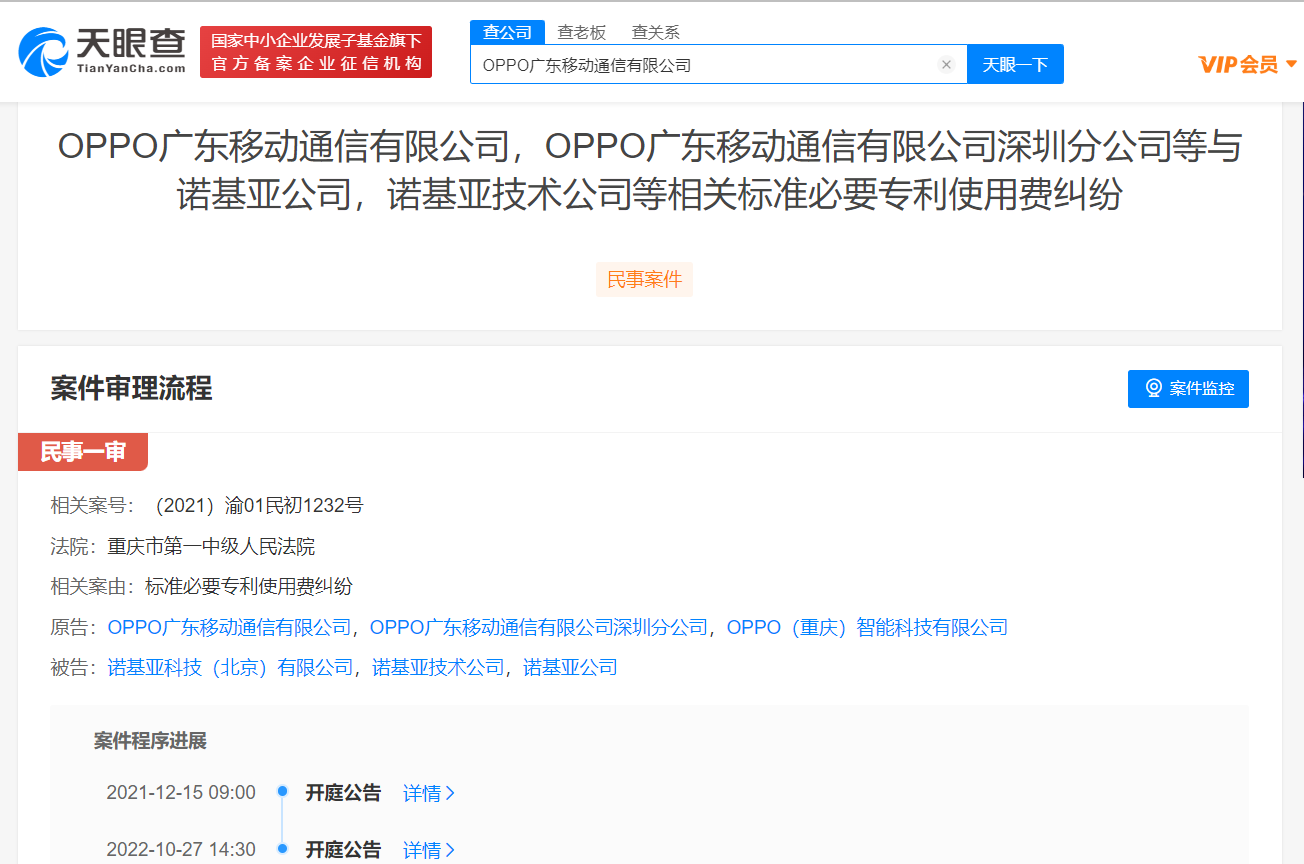
Task: Clear the search box with the X icon
Action: point(946,65)
